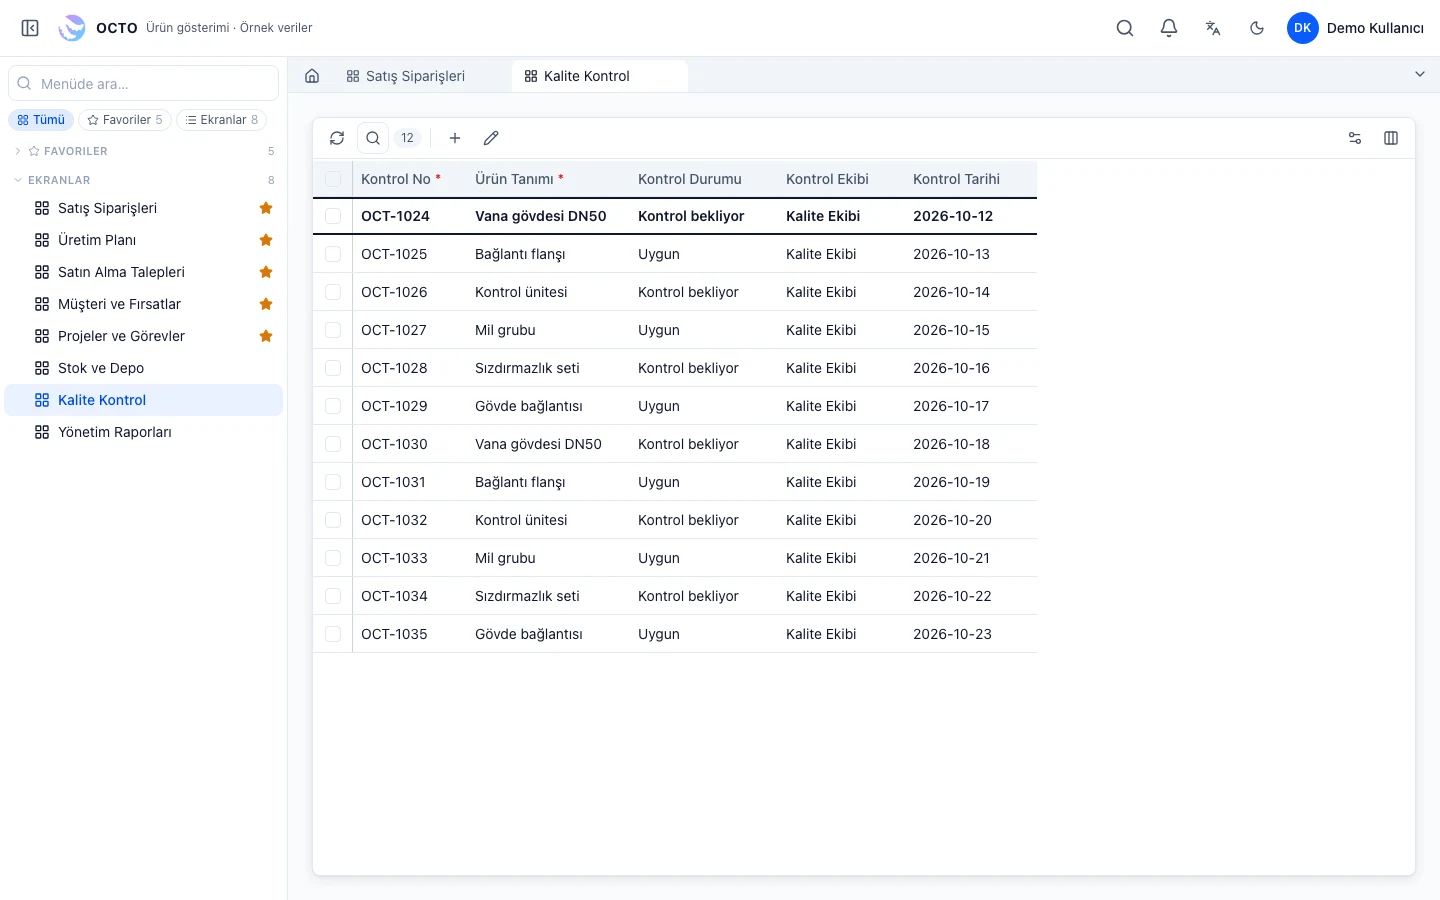Viewport: 1440px width, 900px height.
Task: Filter menu by Ekranlar
Action: (222, 120)
